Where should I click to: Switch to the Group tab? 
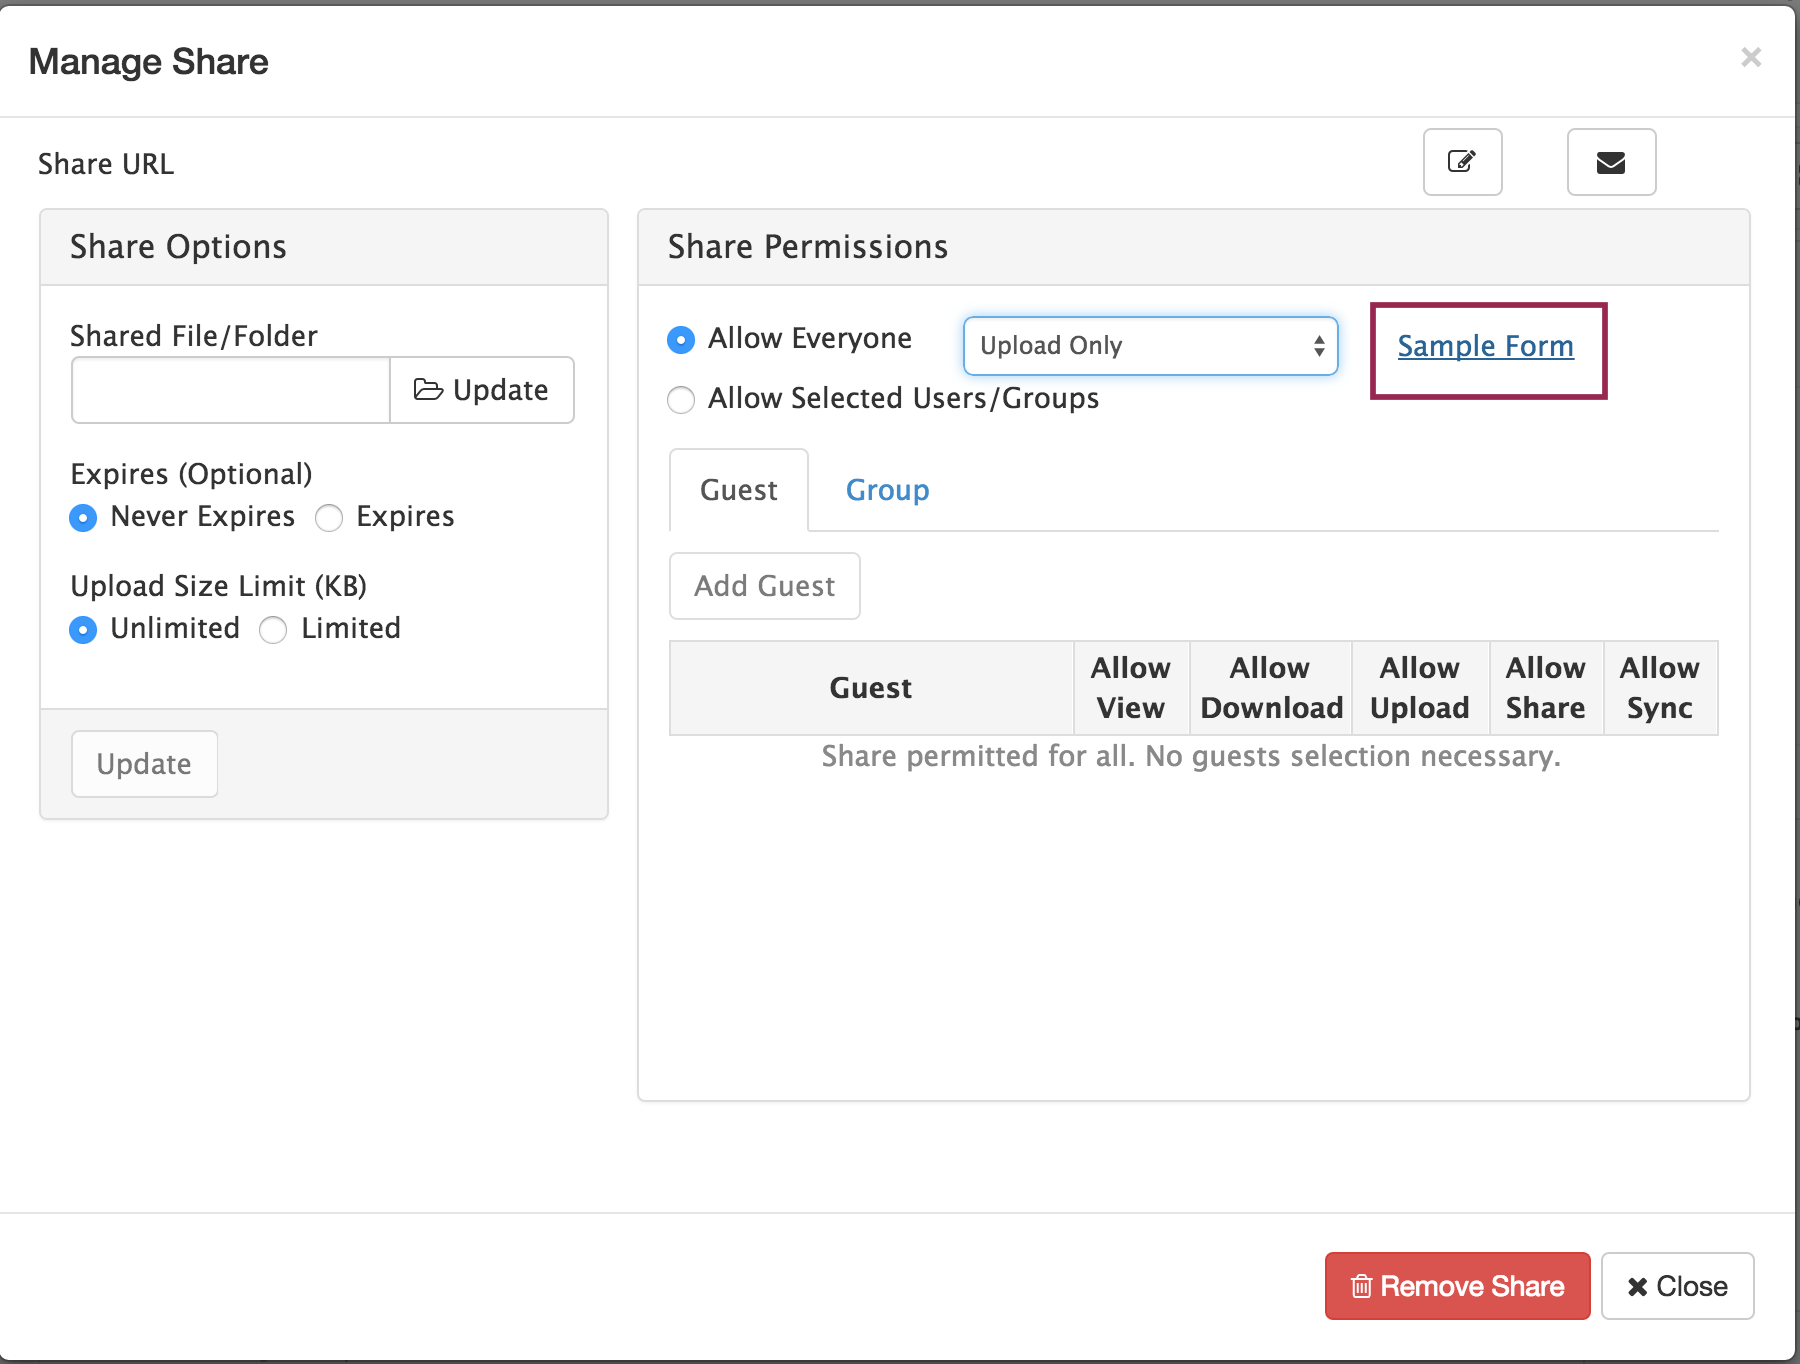(887, 490)
